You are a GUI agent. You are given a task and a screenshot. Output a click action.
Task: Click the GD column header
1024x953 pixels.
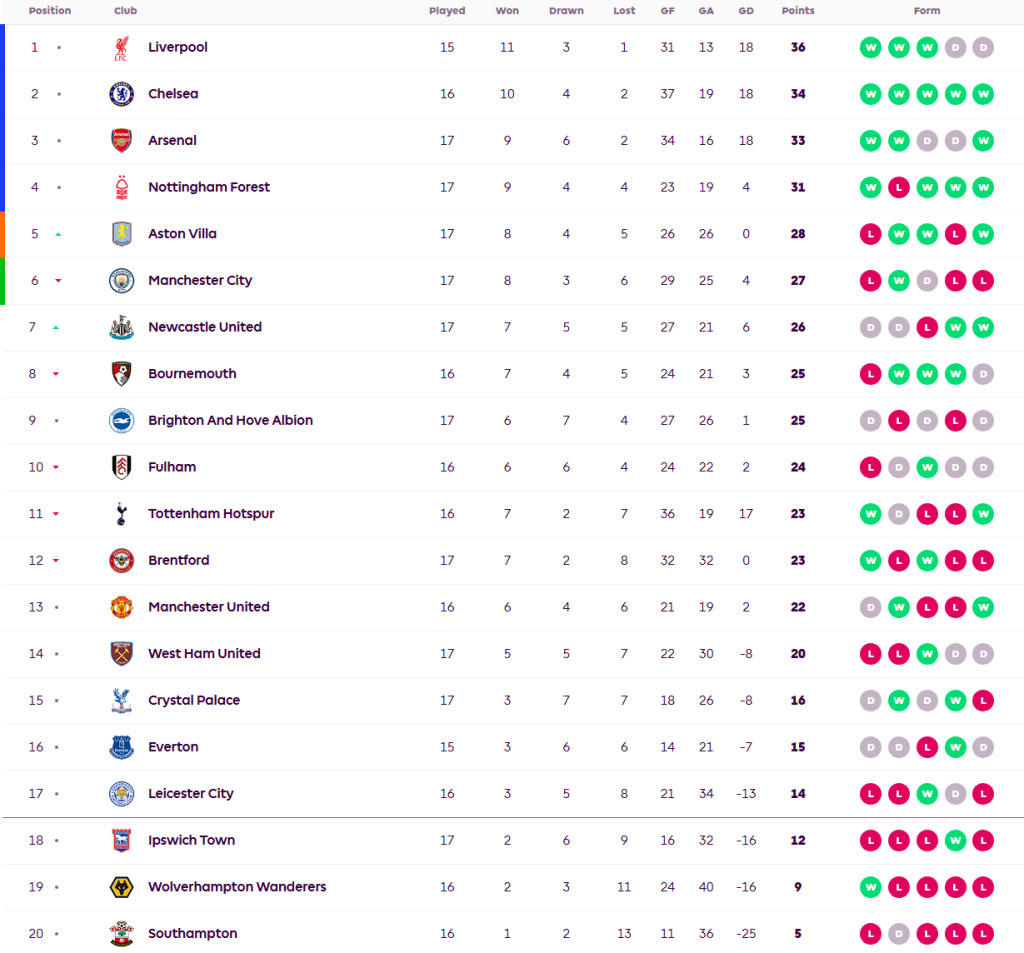coord(746,11)
